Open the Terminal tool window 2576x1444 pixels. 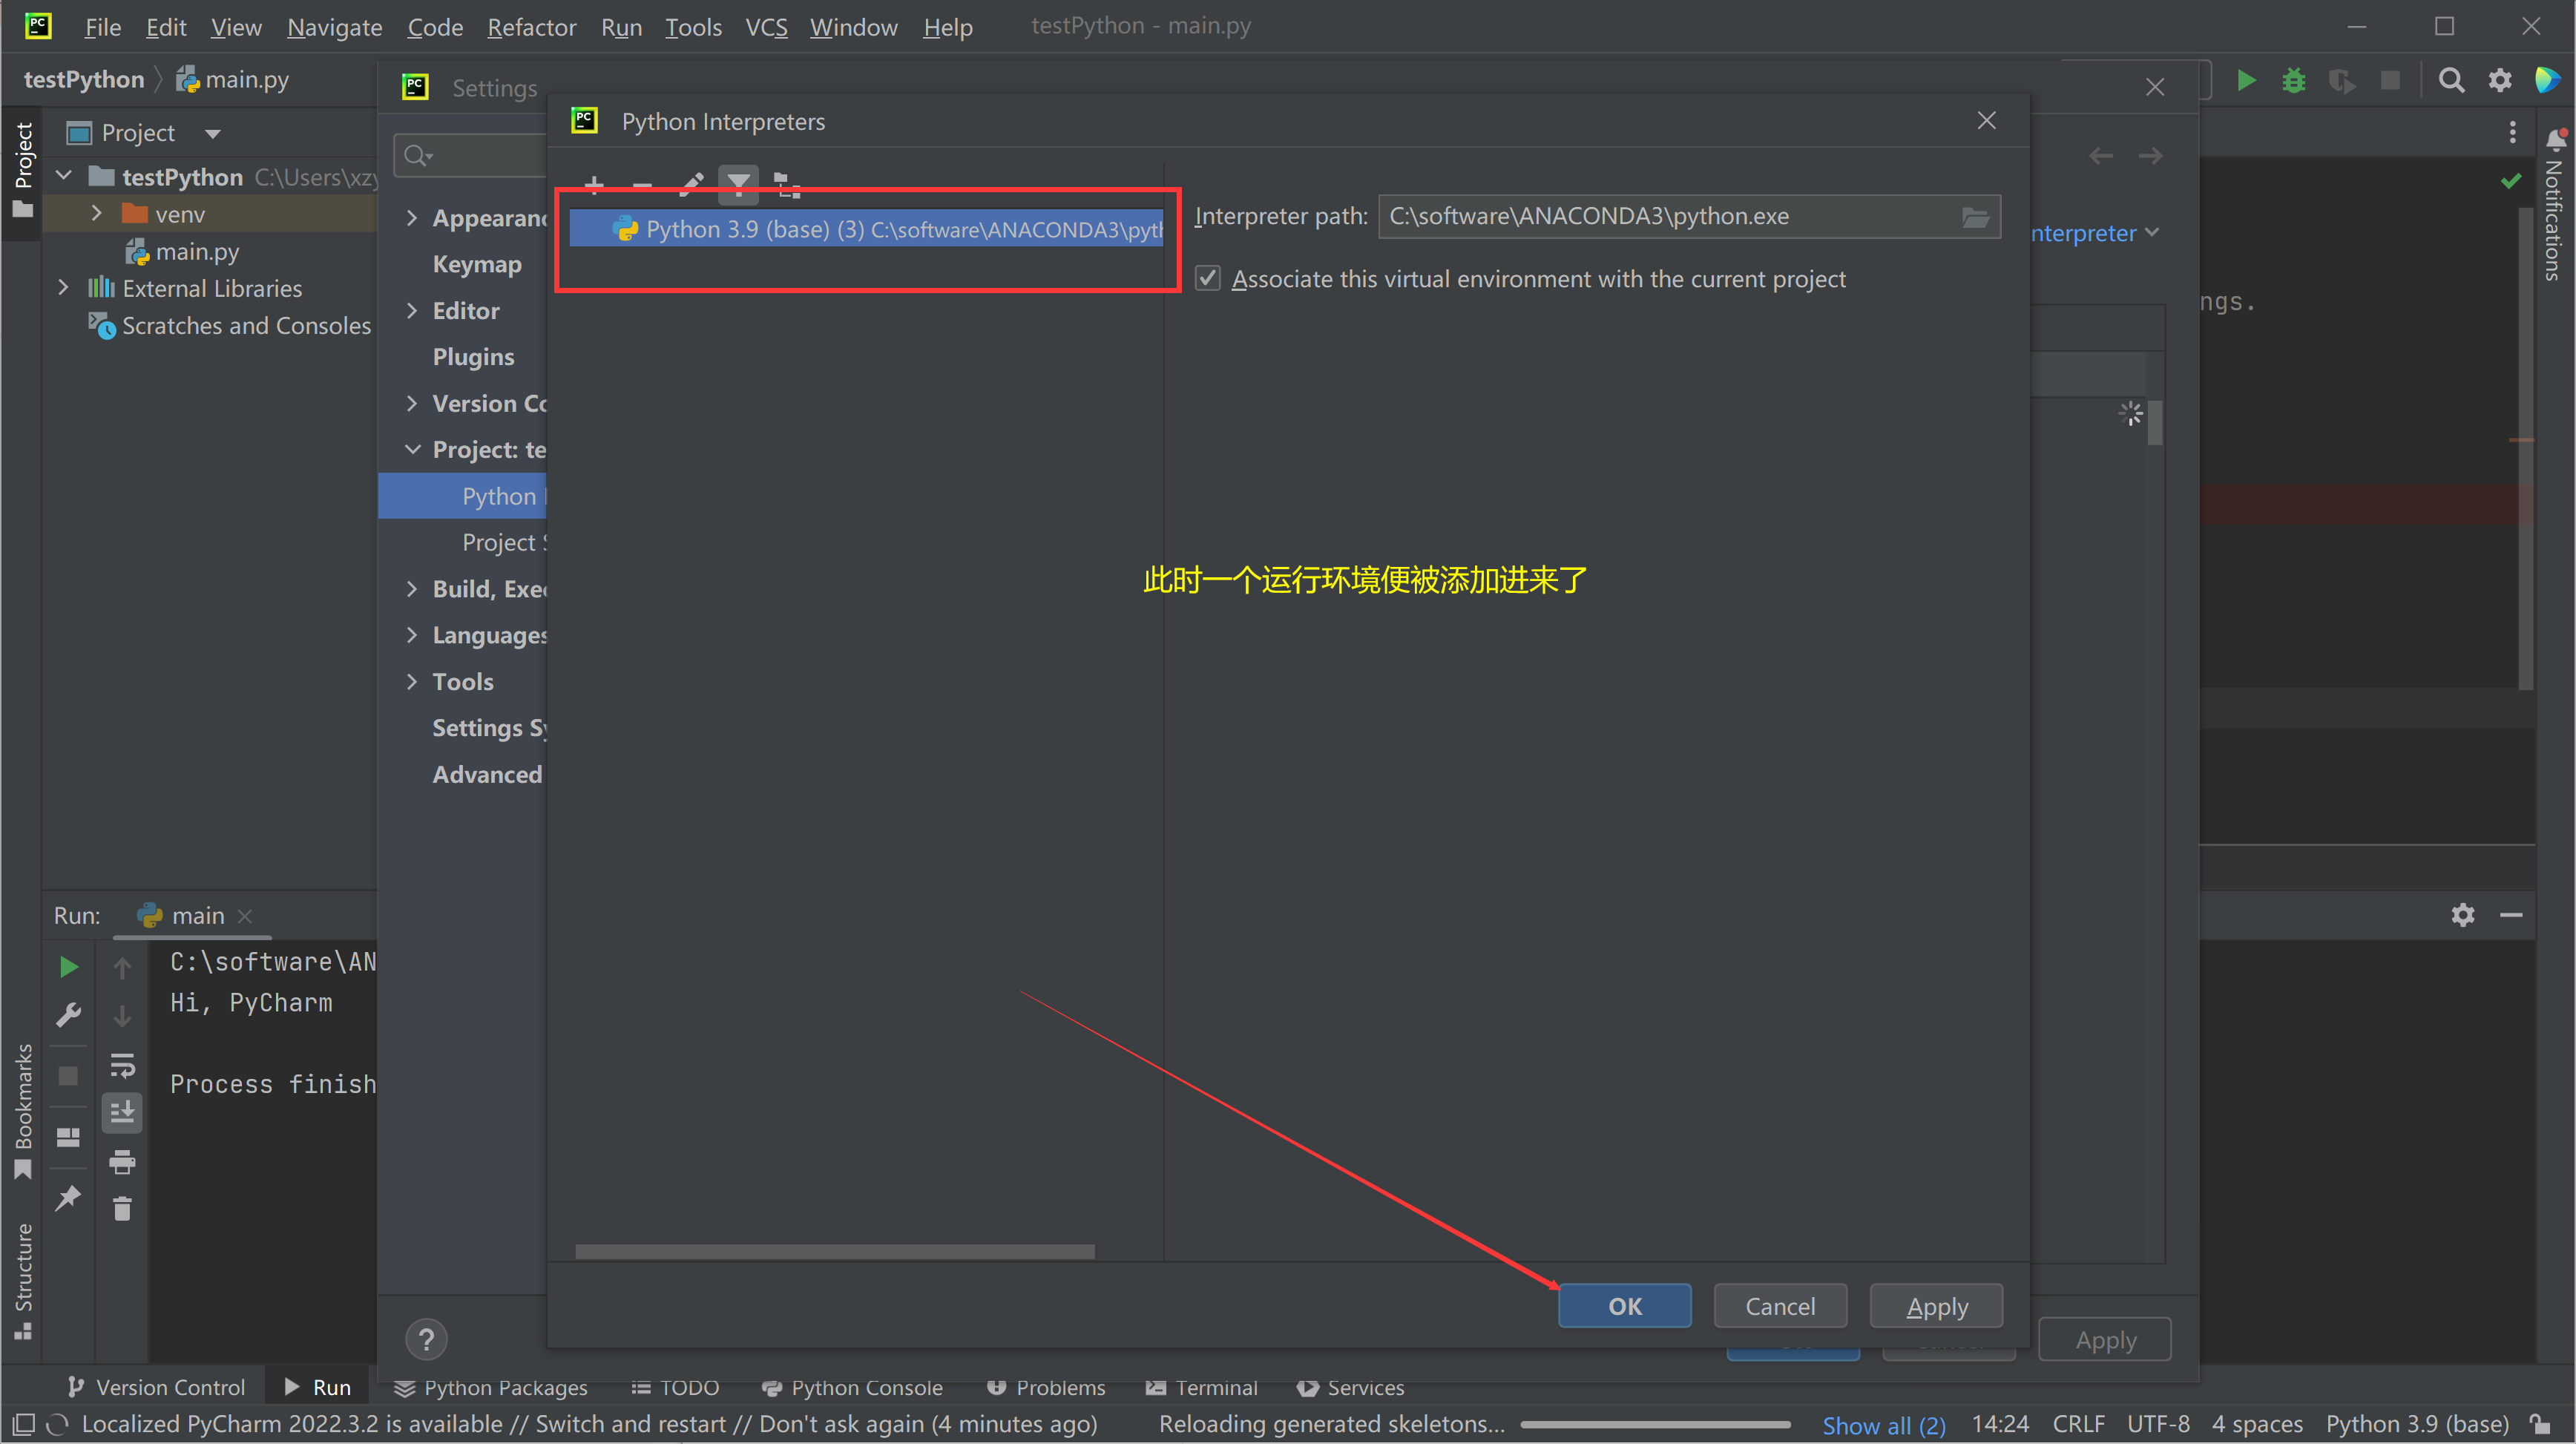click(x=1201, y=1388)
